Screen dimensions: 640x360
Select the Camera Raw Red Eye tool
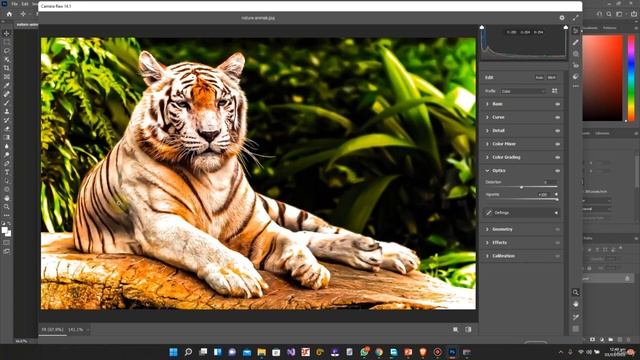coord(576,65)
